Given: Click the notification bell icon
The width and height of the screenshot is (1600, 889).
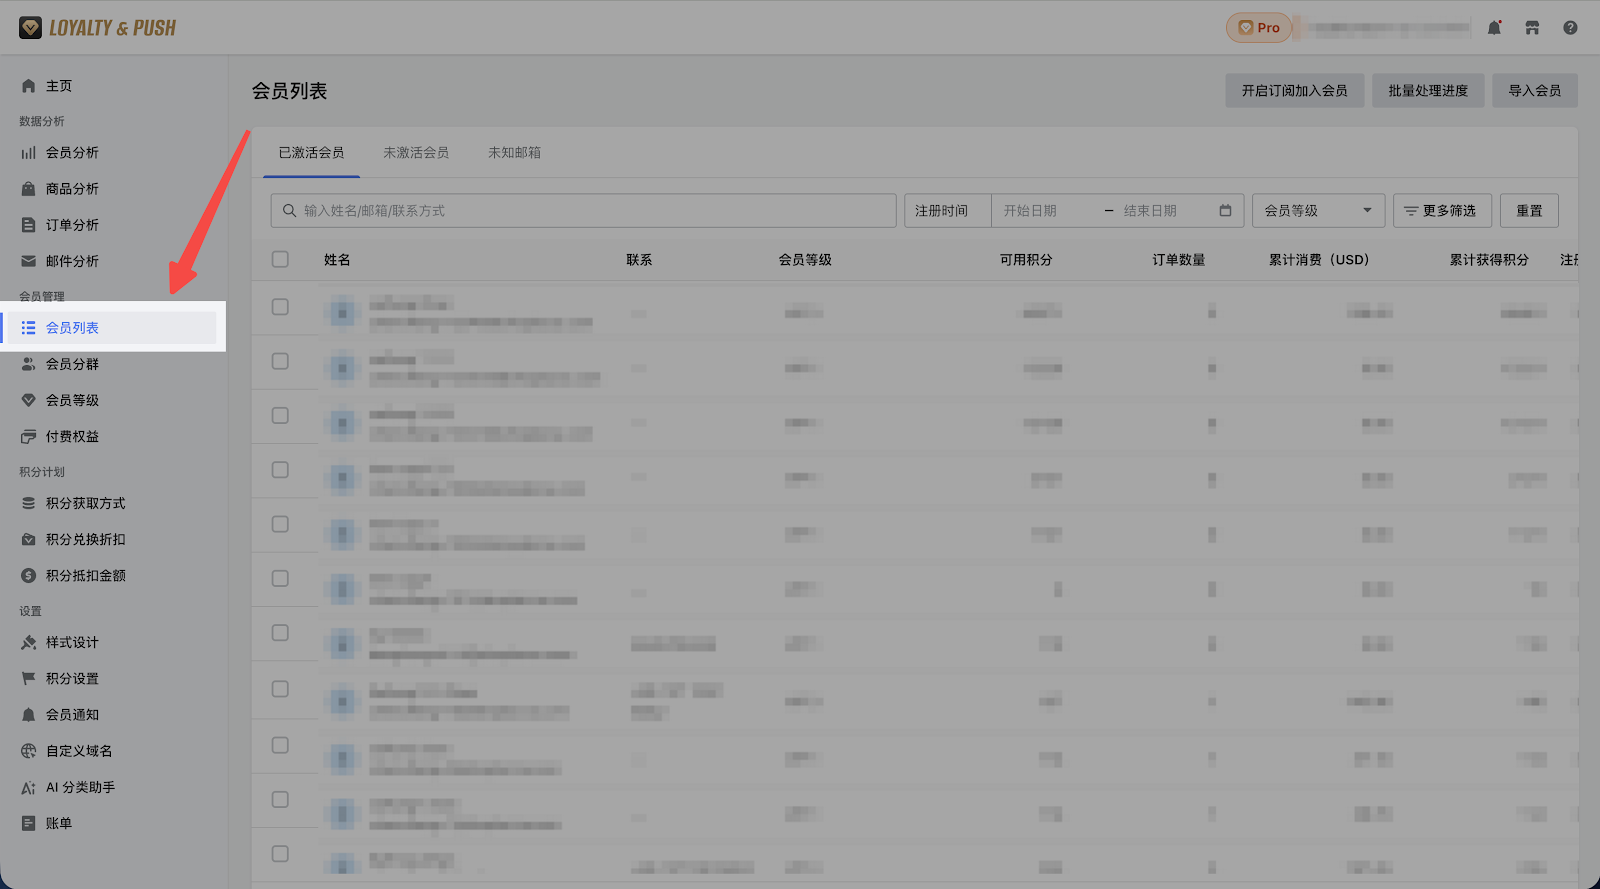Looking at the screenshot, I should pos(1494,28).
